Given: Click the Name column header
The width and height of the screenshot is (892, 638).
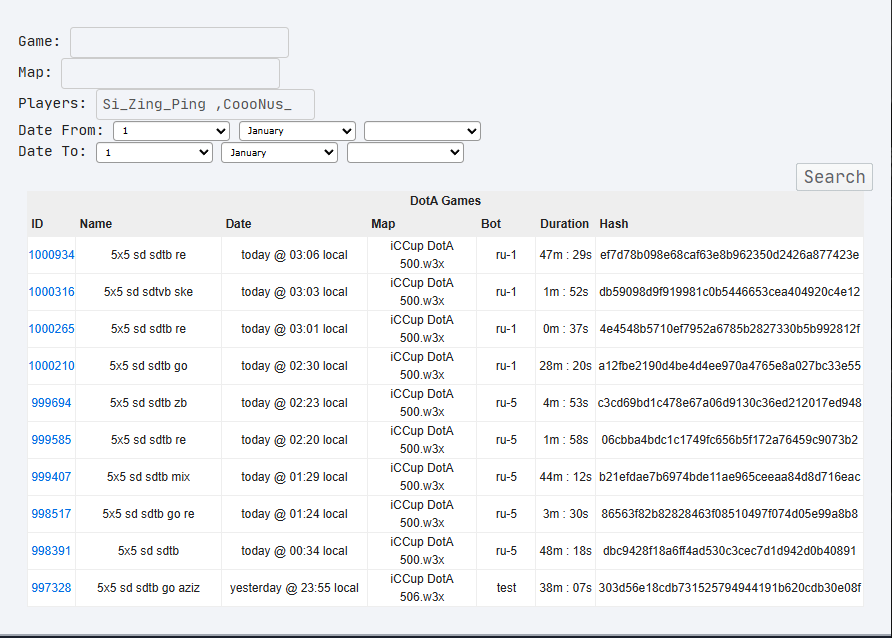Looking at the screenshot, I should click(96, 223).
